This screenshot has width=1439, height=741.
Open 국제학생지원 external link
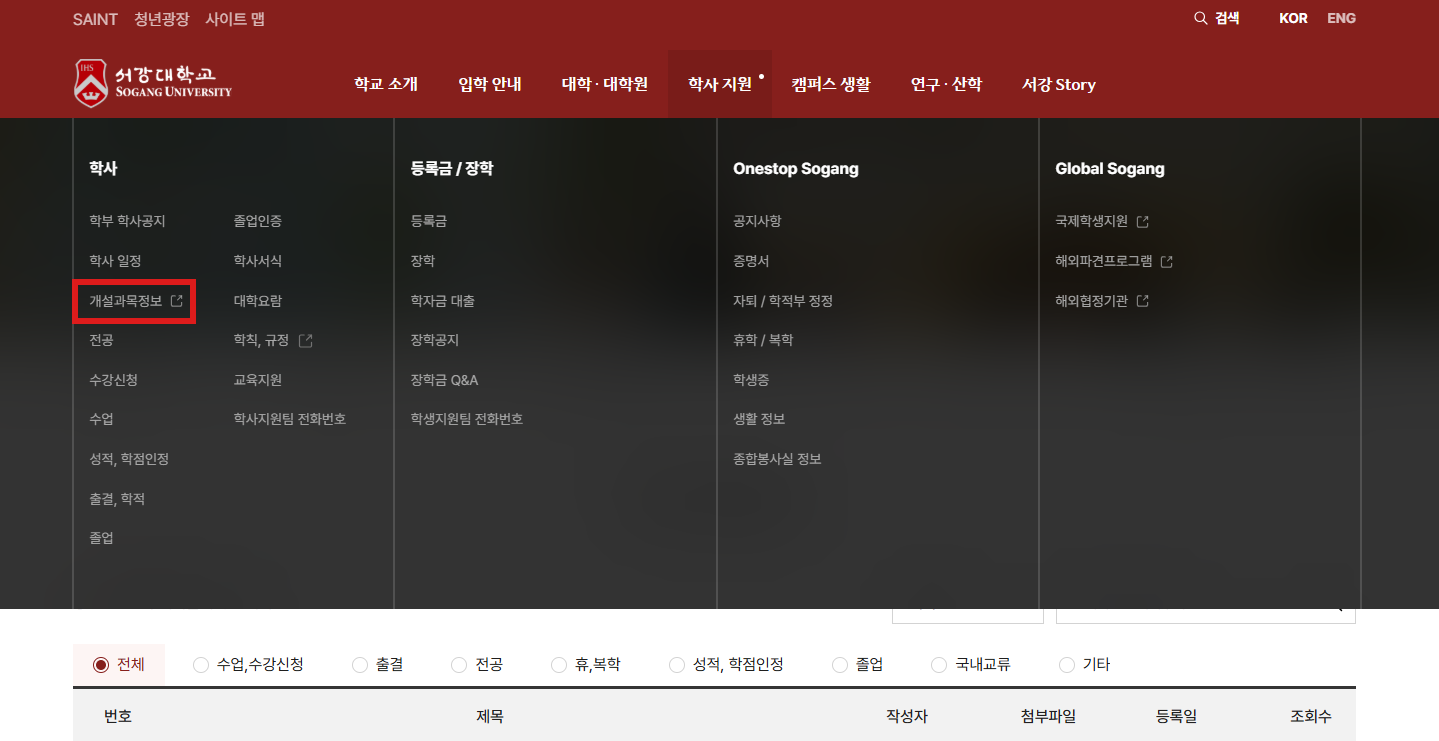[1101, 221]
